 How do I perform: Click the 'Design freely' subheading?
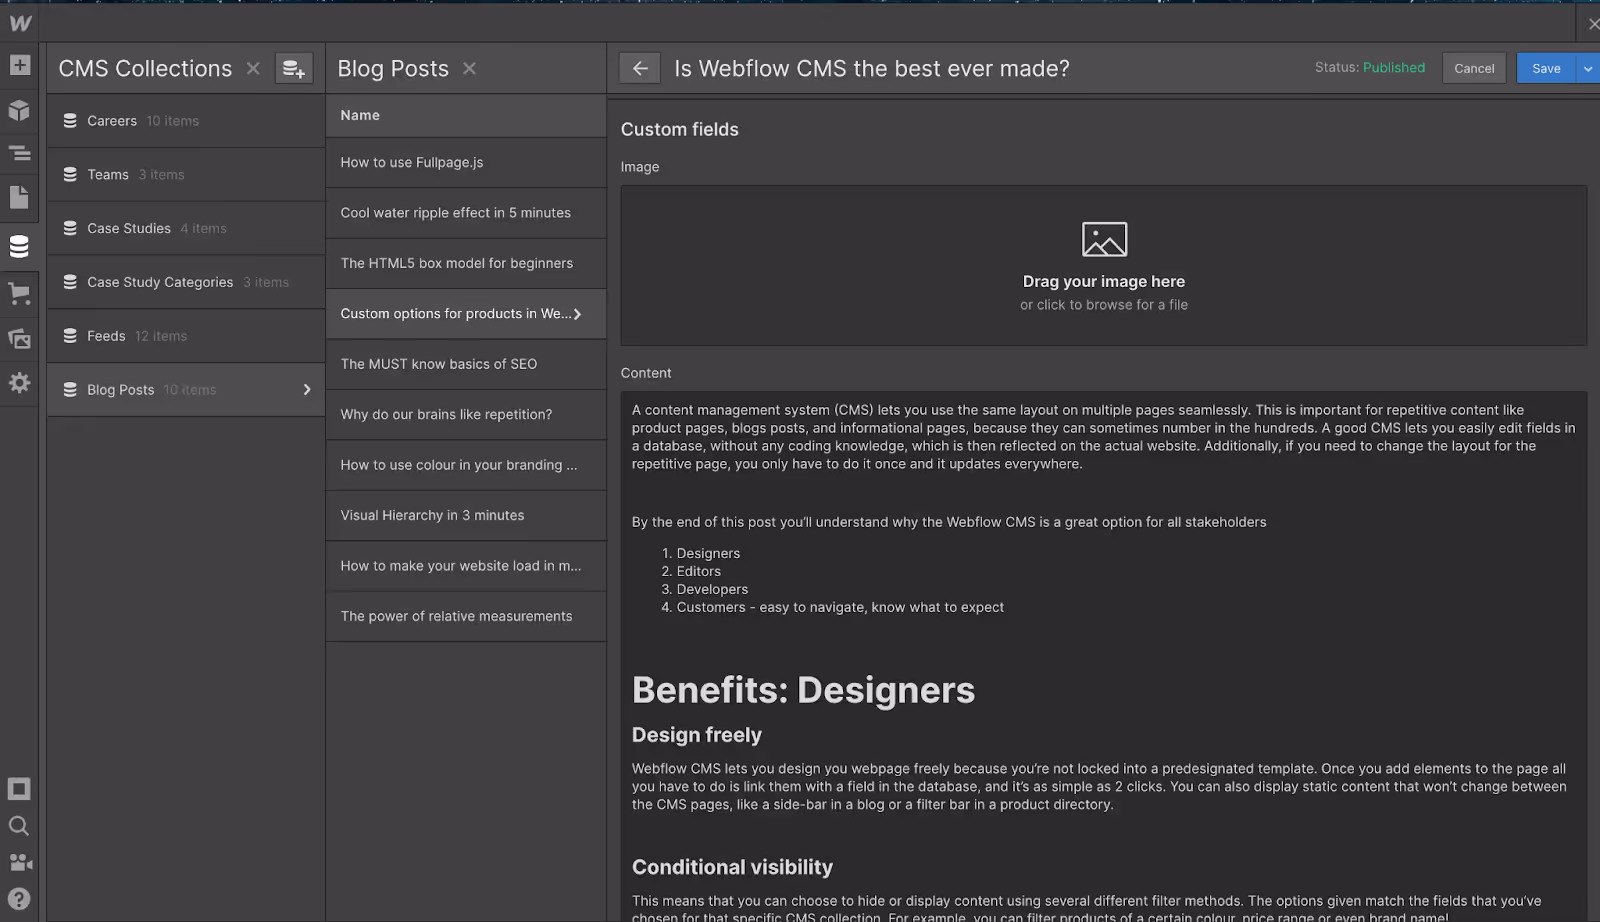697,735
